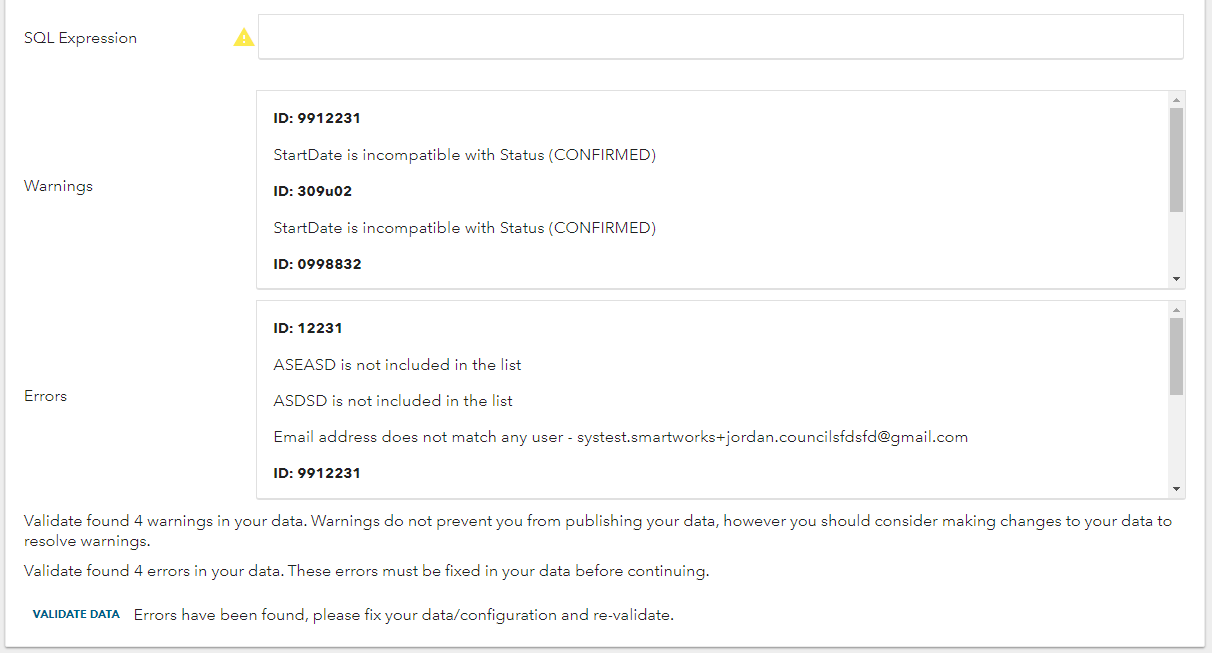Select "ID: 9912231" in the Warnings list

(317, 119)
